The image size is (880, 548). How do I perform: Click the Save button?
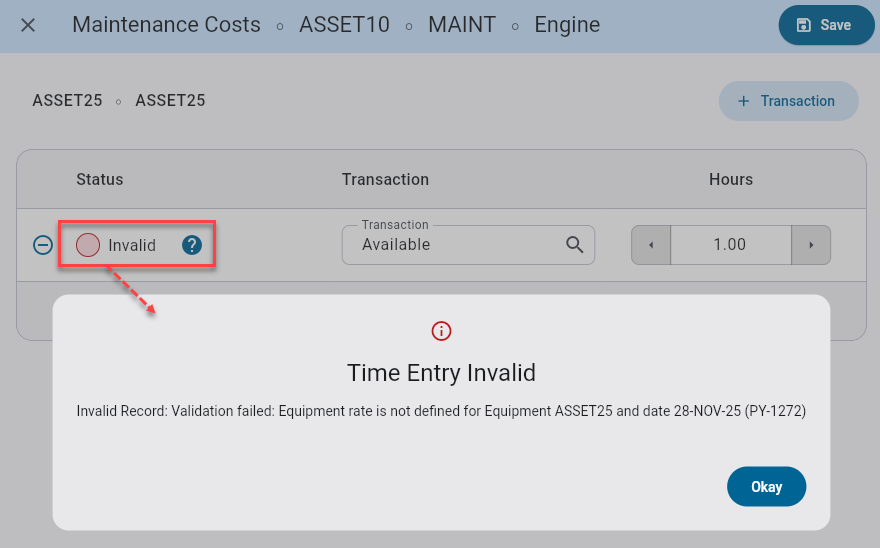[826, 25]
